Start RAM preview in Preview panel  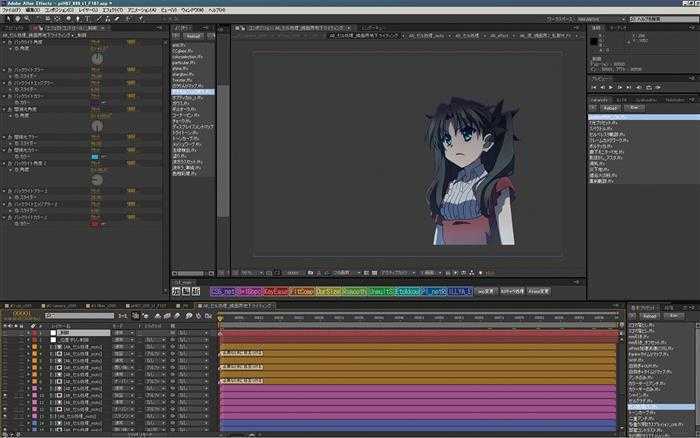tap(658, 88)
